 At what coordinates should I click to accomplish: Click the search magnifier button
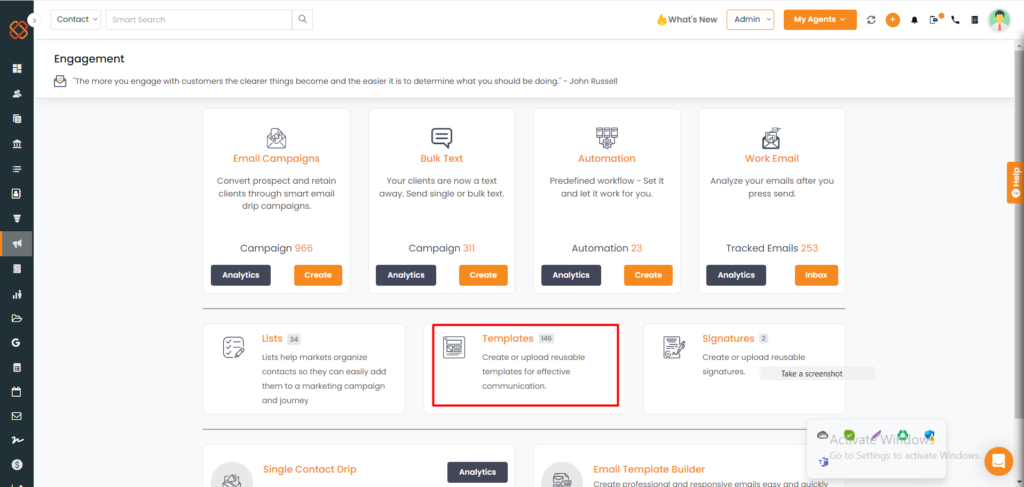(302, 20)
